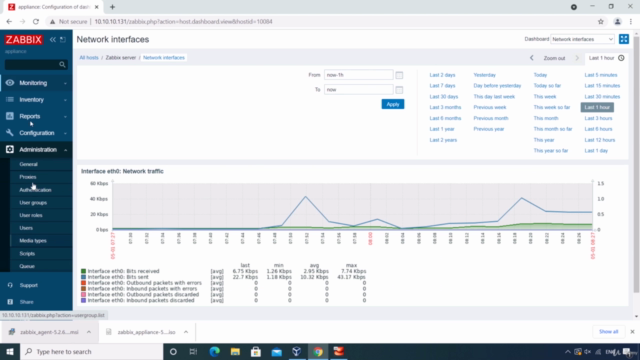Select Last 7 days range
Screen dimensions: 640x360
(x=442, y=86)
